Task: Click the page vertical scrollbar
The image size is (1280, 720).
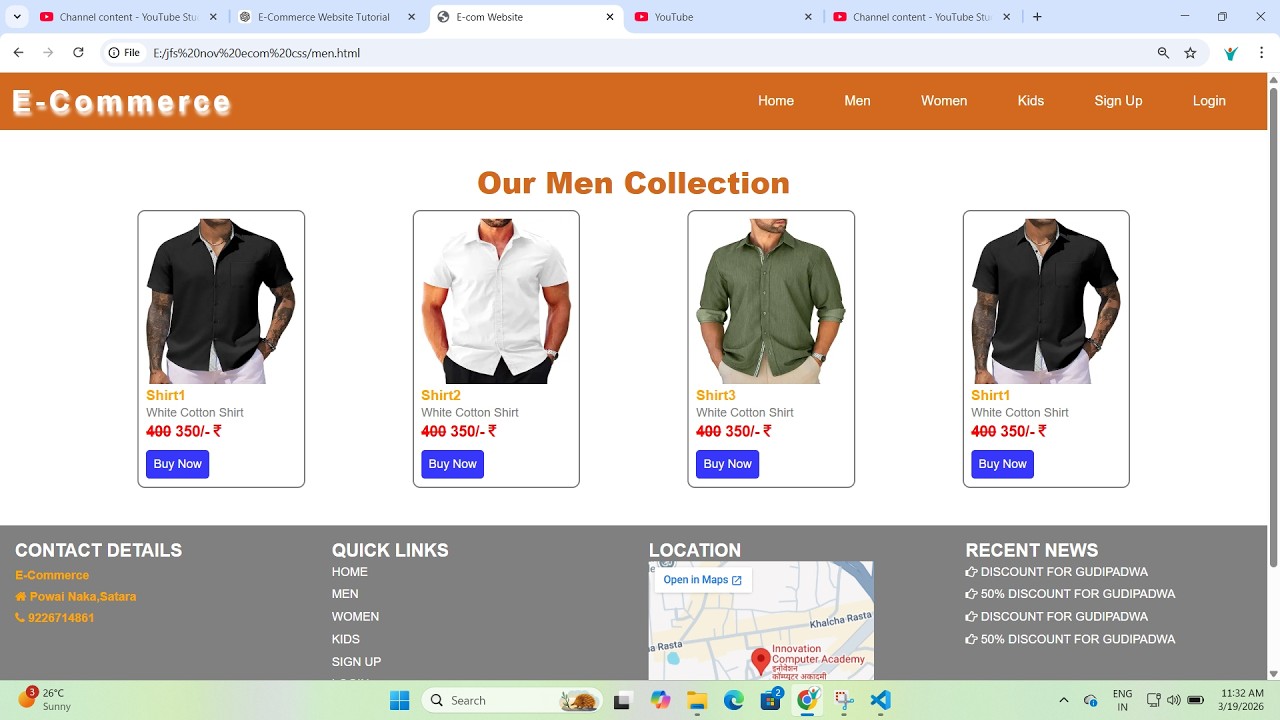Action: [x=1273, y=329]
